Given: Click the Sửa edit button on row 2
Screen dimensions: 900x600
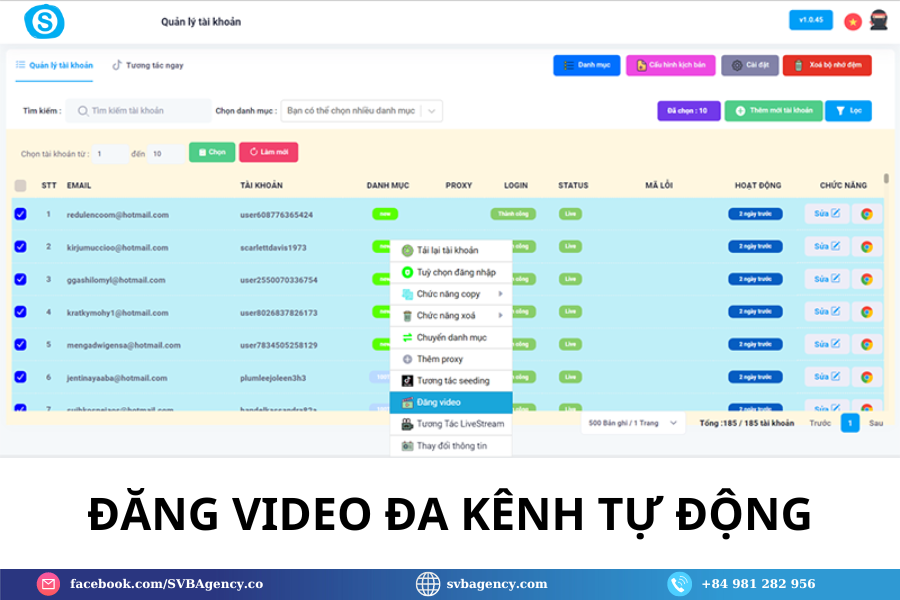Looking at the screenshot, I should click(x=827, y=247).
